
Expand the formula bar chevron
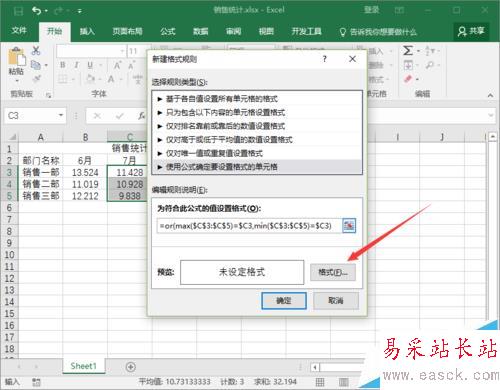point(490,115)
